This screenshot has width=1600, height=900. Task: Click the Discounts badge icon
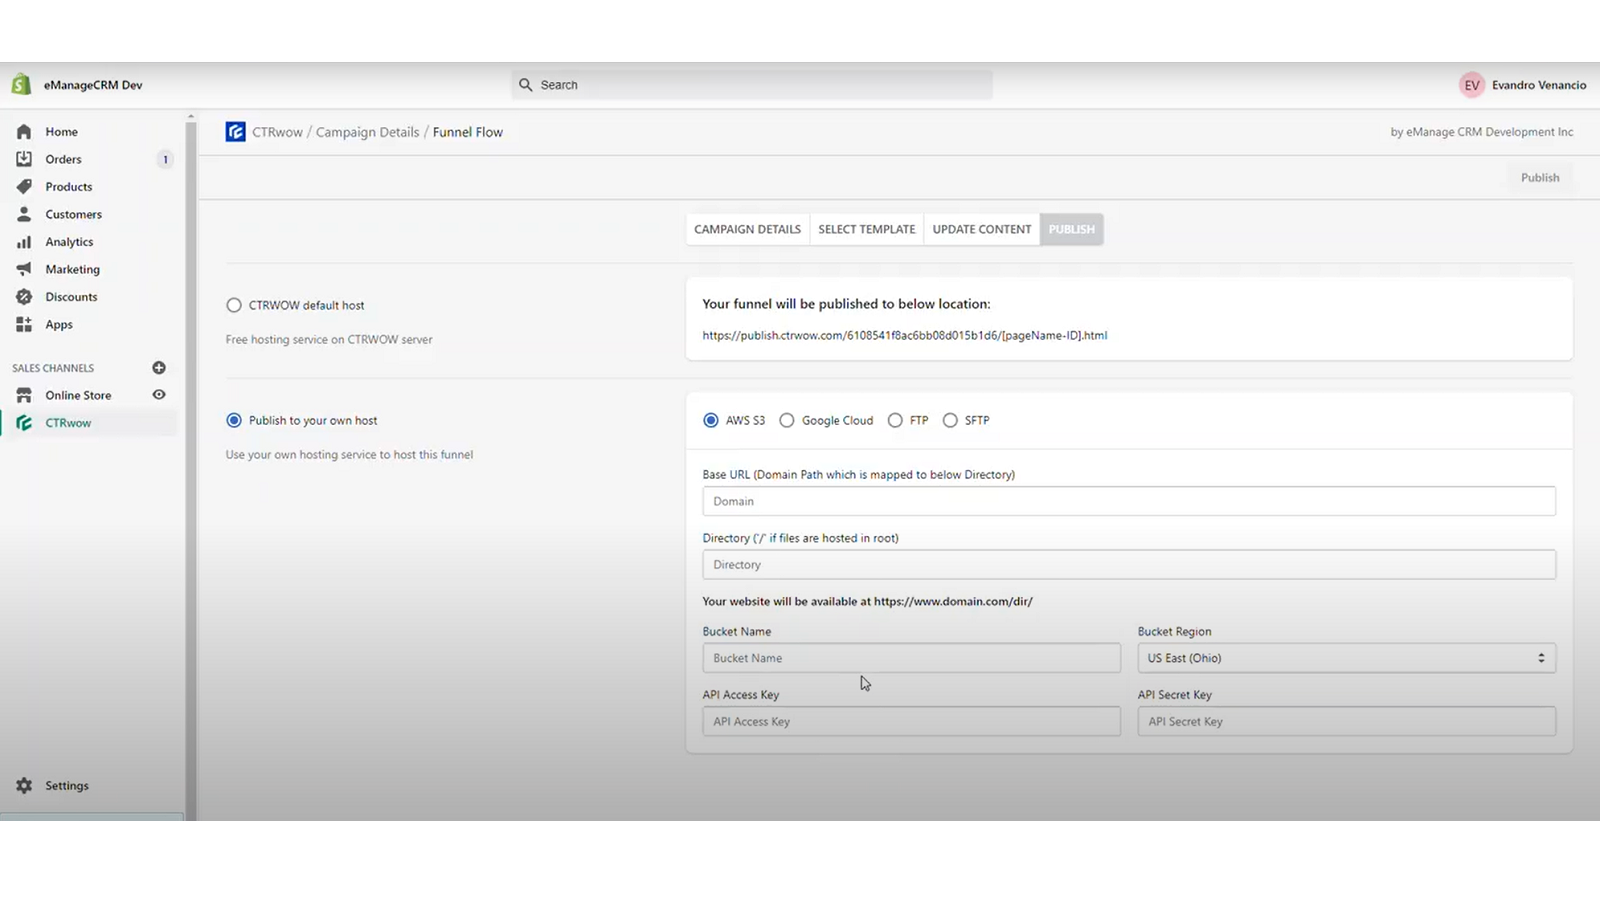24,297
